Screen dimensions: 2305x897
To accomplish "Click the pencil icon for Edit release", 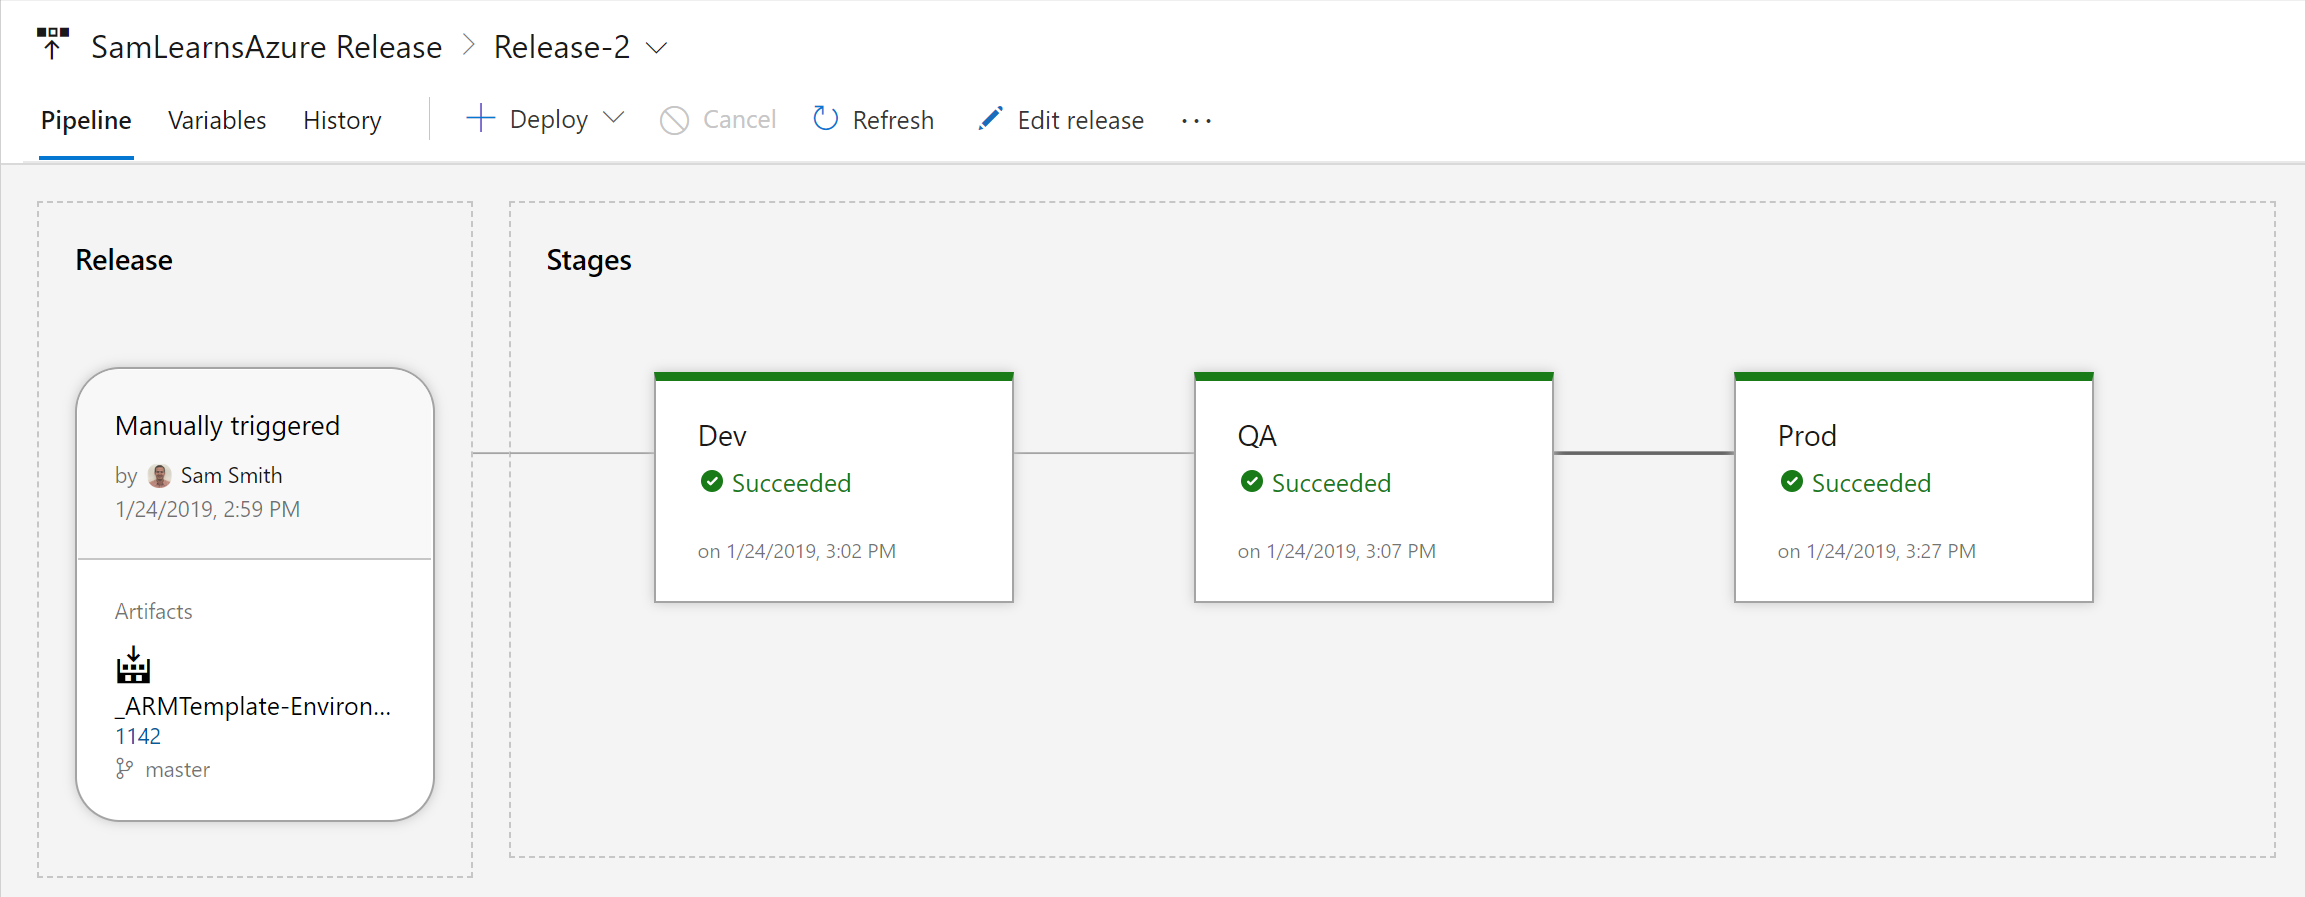I will 990,119.
